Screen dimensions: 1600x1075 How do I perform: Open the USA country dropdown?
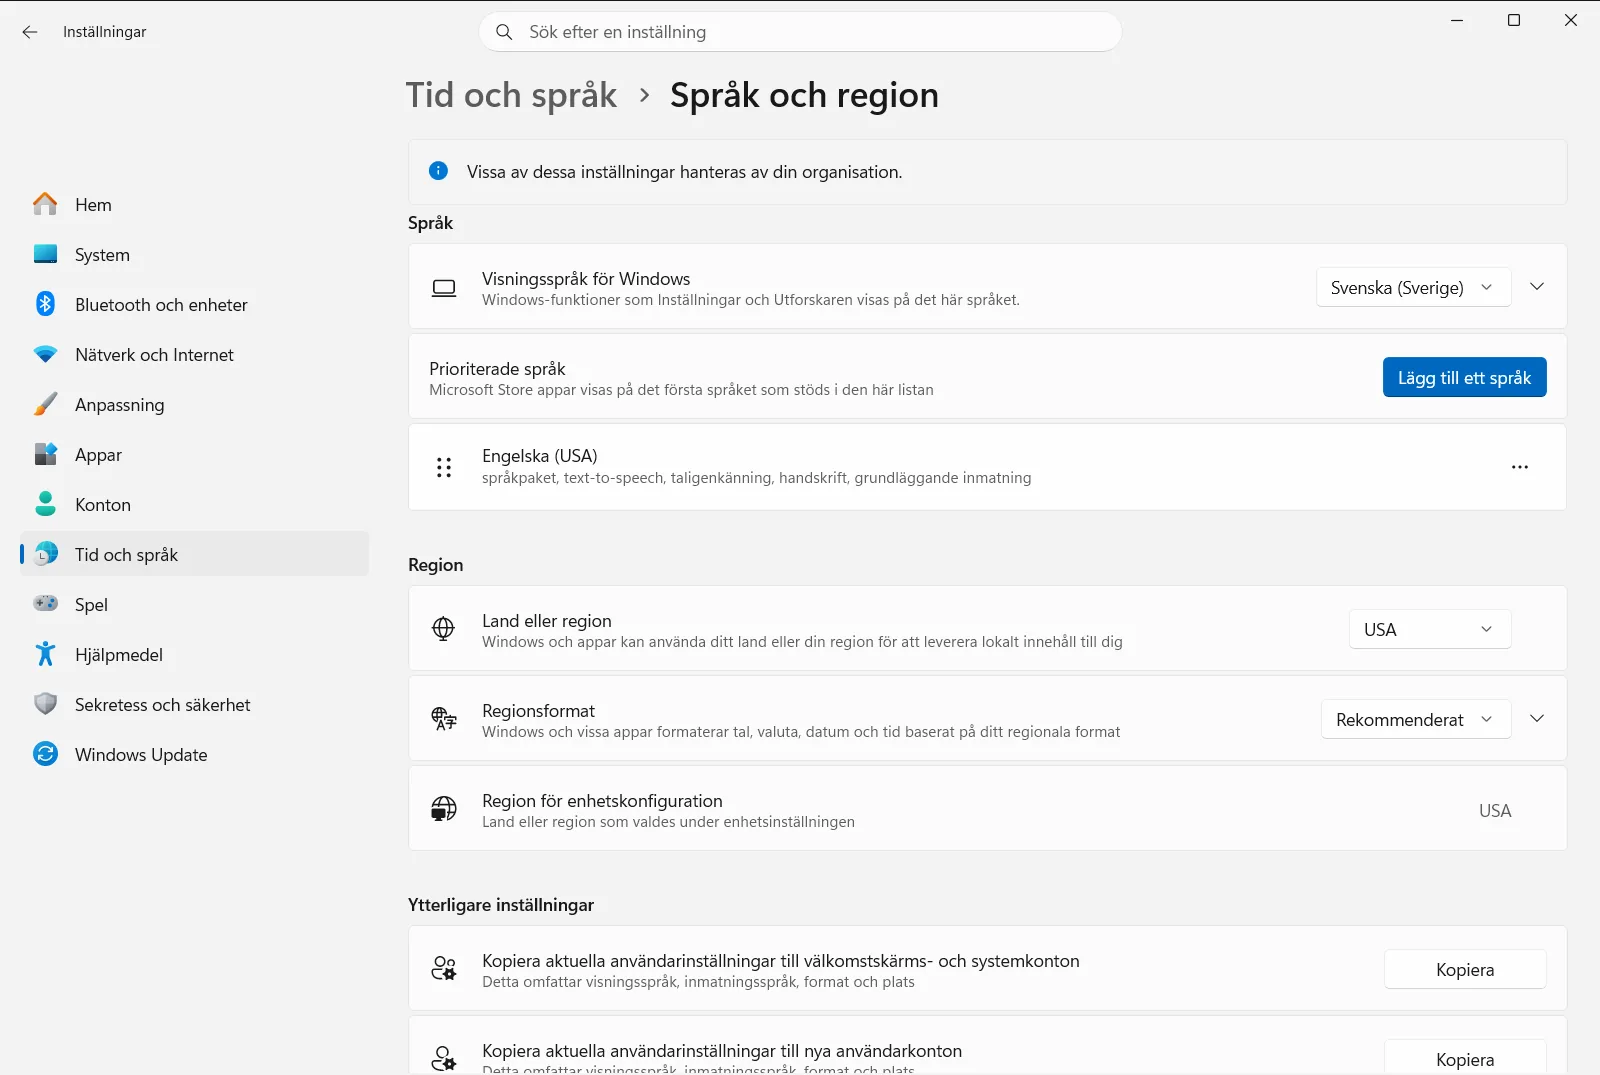(1430, 629)
